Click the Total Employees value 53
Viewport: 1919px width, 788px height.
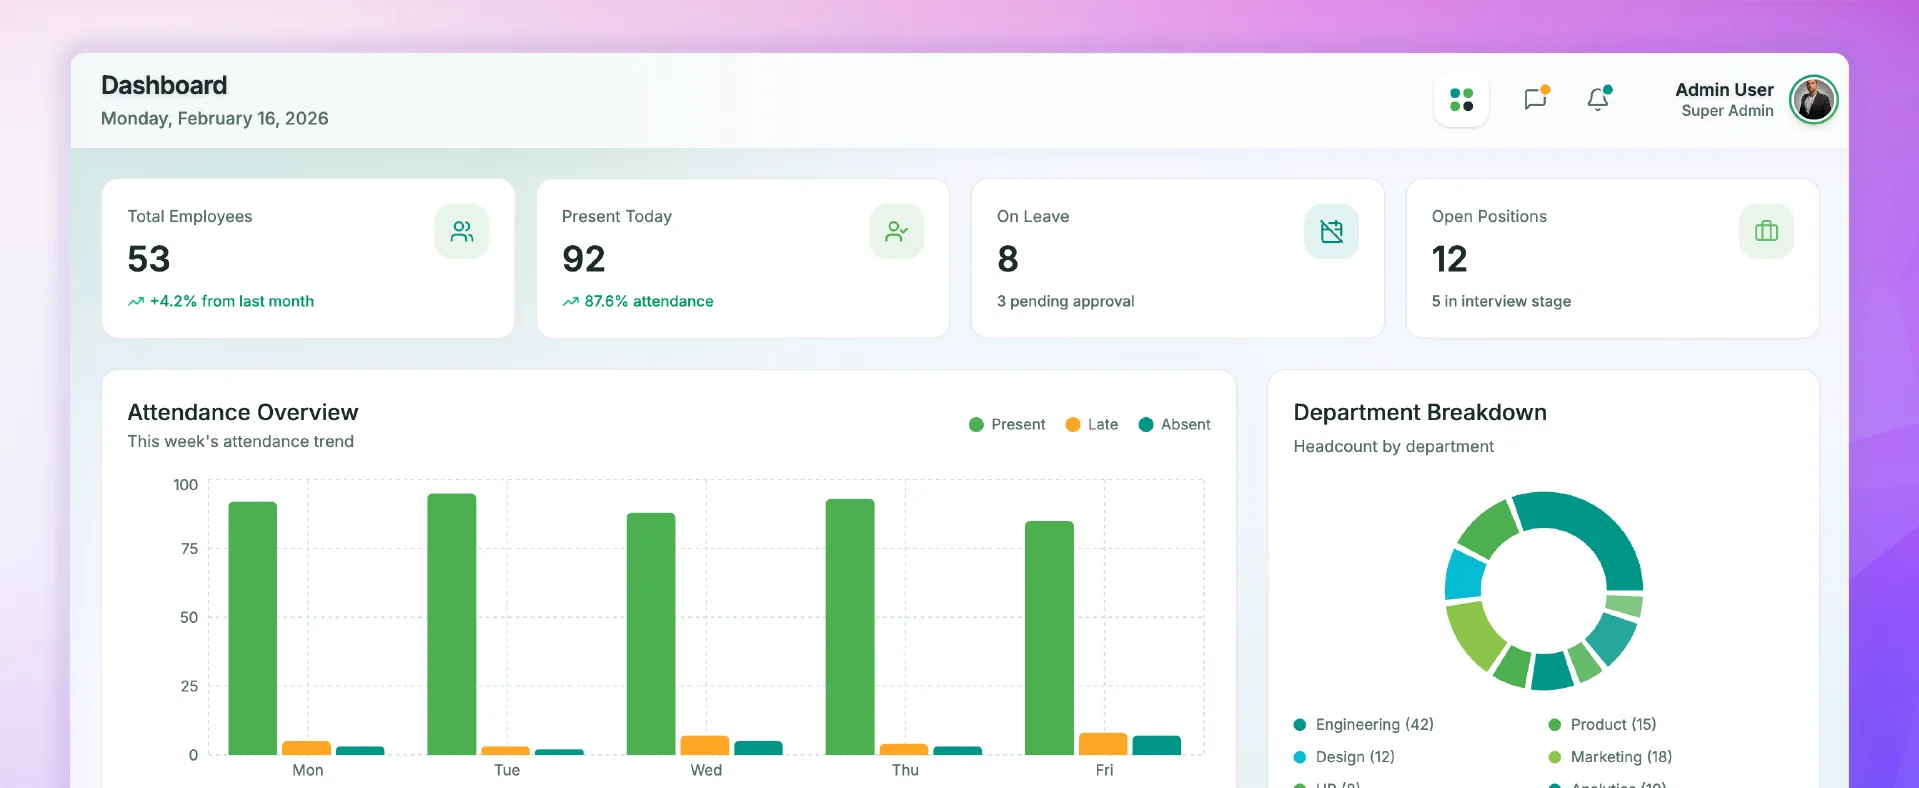coord(149,260)
